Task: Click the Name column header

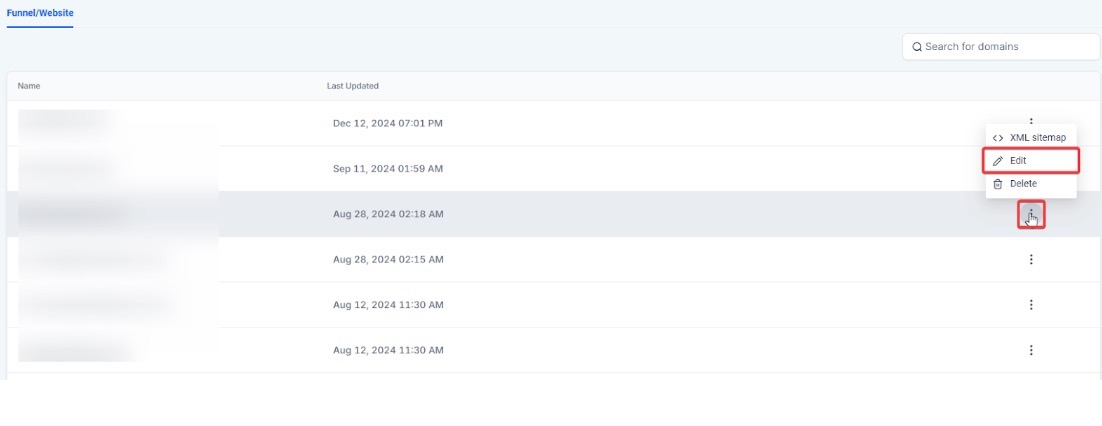Action: point(29,86)
